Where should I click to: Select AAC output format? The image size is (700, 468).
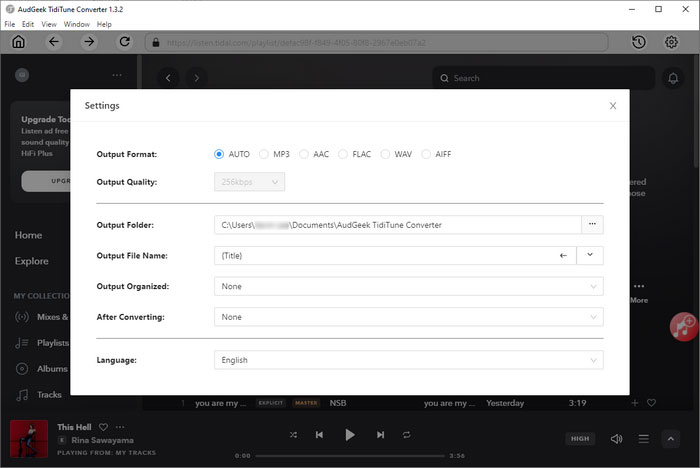[x=304, y=154]
